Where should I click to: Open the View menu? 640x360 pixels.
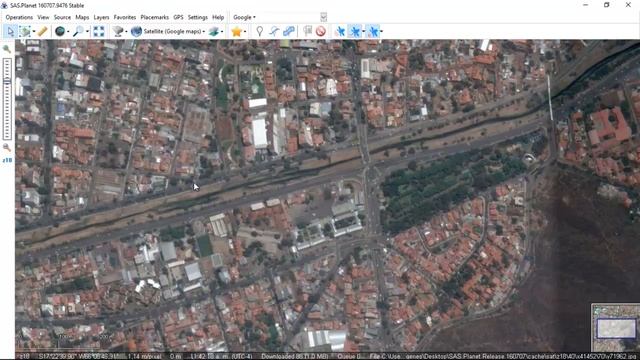[43, 17]
